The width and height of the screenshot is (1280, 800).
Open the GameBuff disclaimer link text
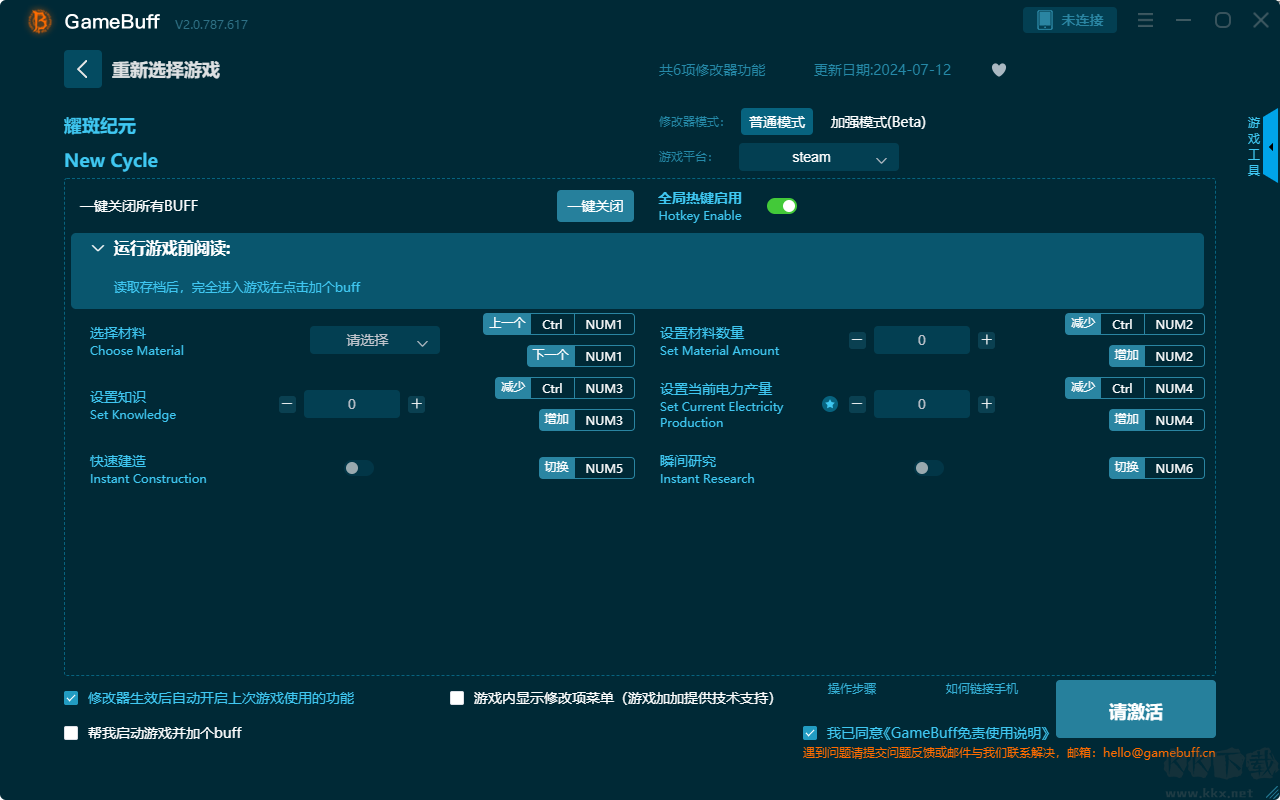938,733
